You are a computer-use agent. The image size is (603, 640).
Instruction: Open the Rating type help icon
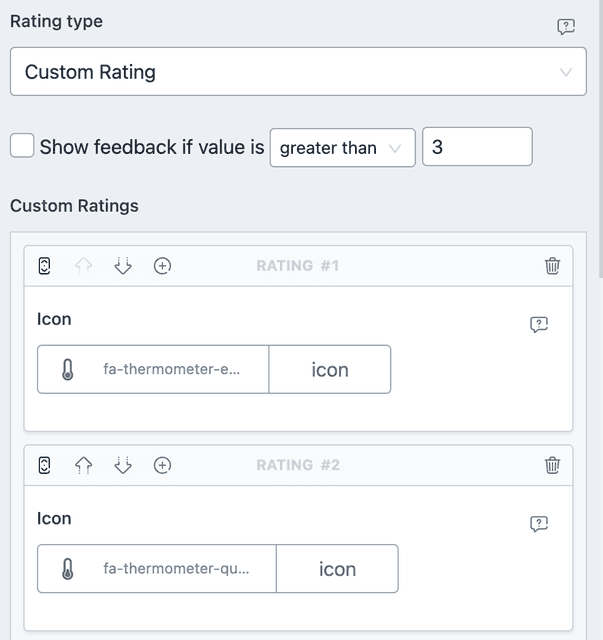566,27
